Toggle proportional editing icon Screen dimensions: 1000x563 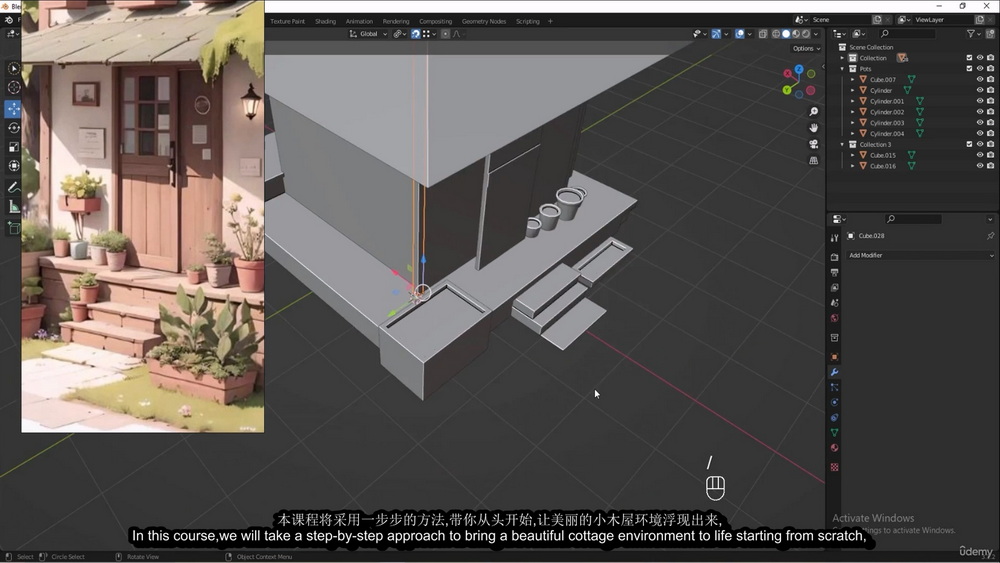pyautogui.click(x=445, y=34)
